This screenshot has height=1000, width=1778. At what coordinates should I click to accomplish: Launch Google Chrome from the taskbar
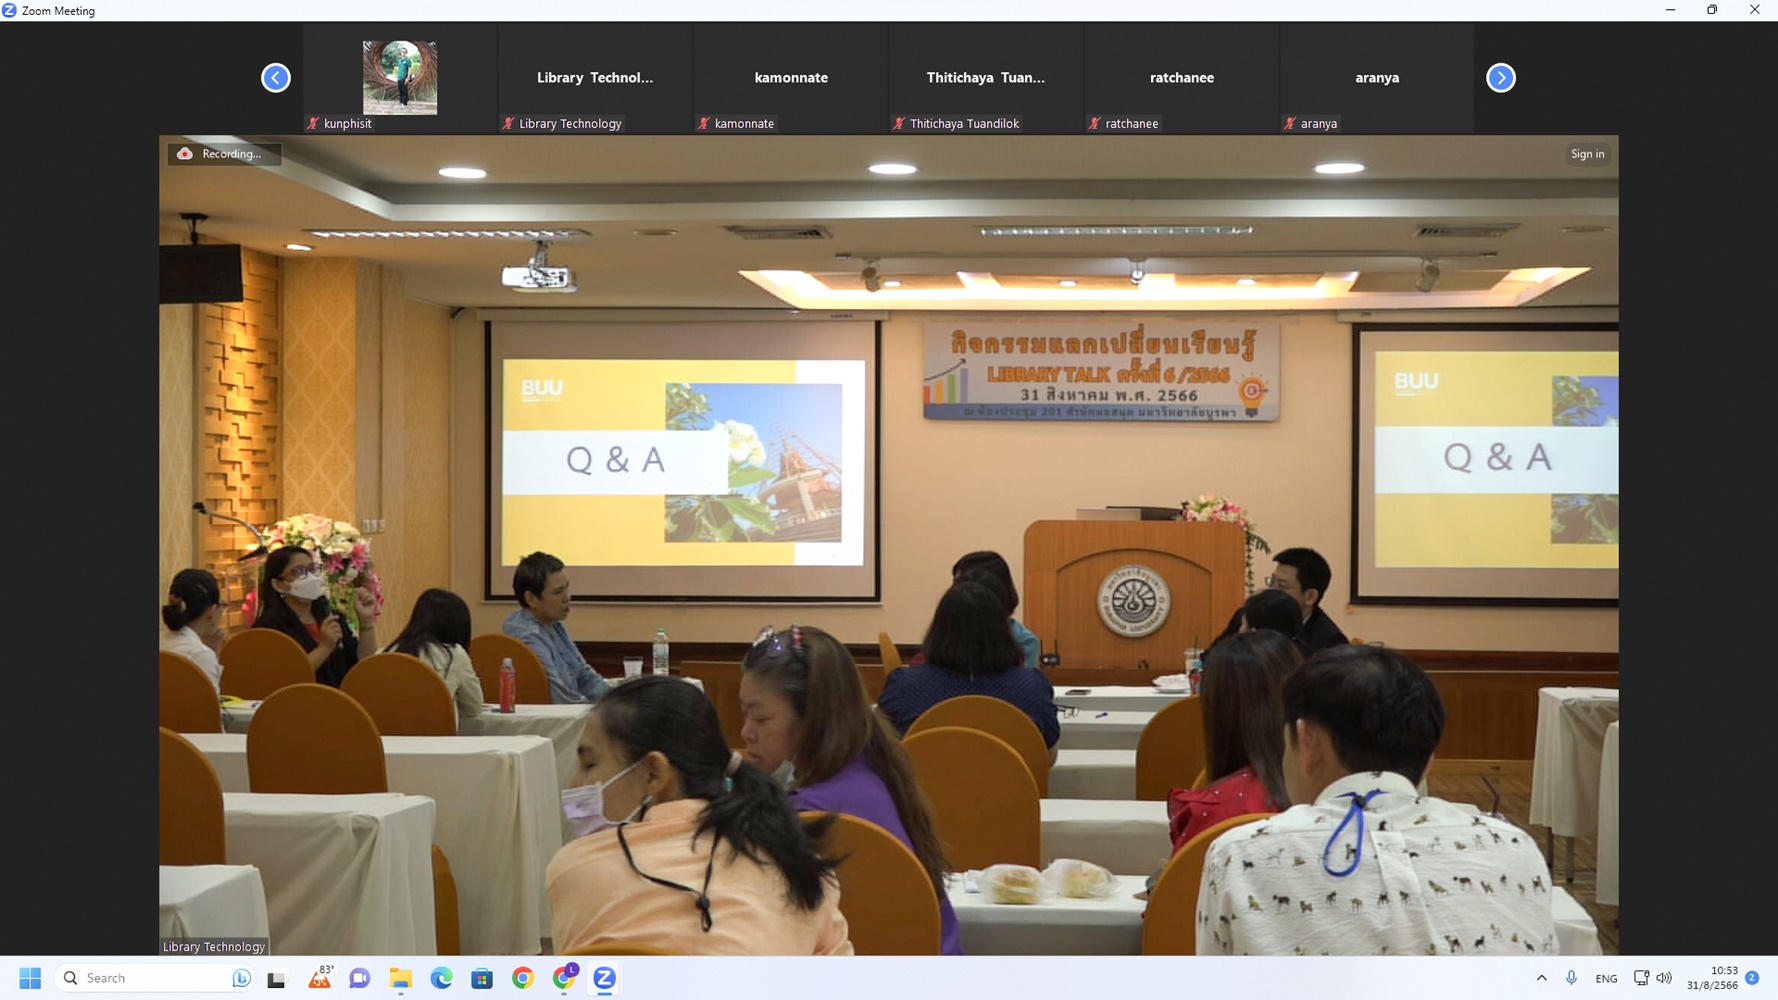(x=523, y=978)
